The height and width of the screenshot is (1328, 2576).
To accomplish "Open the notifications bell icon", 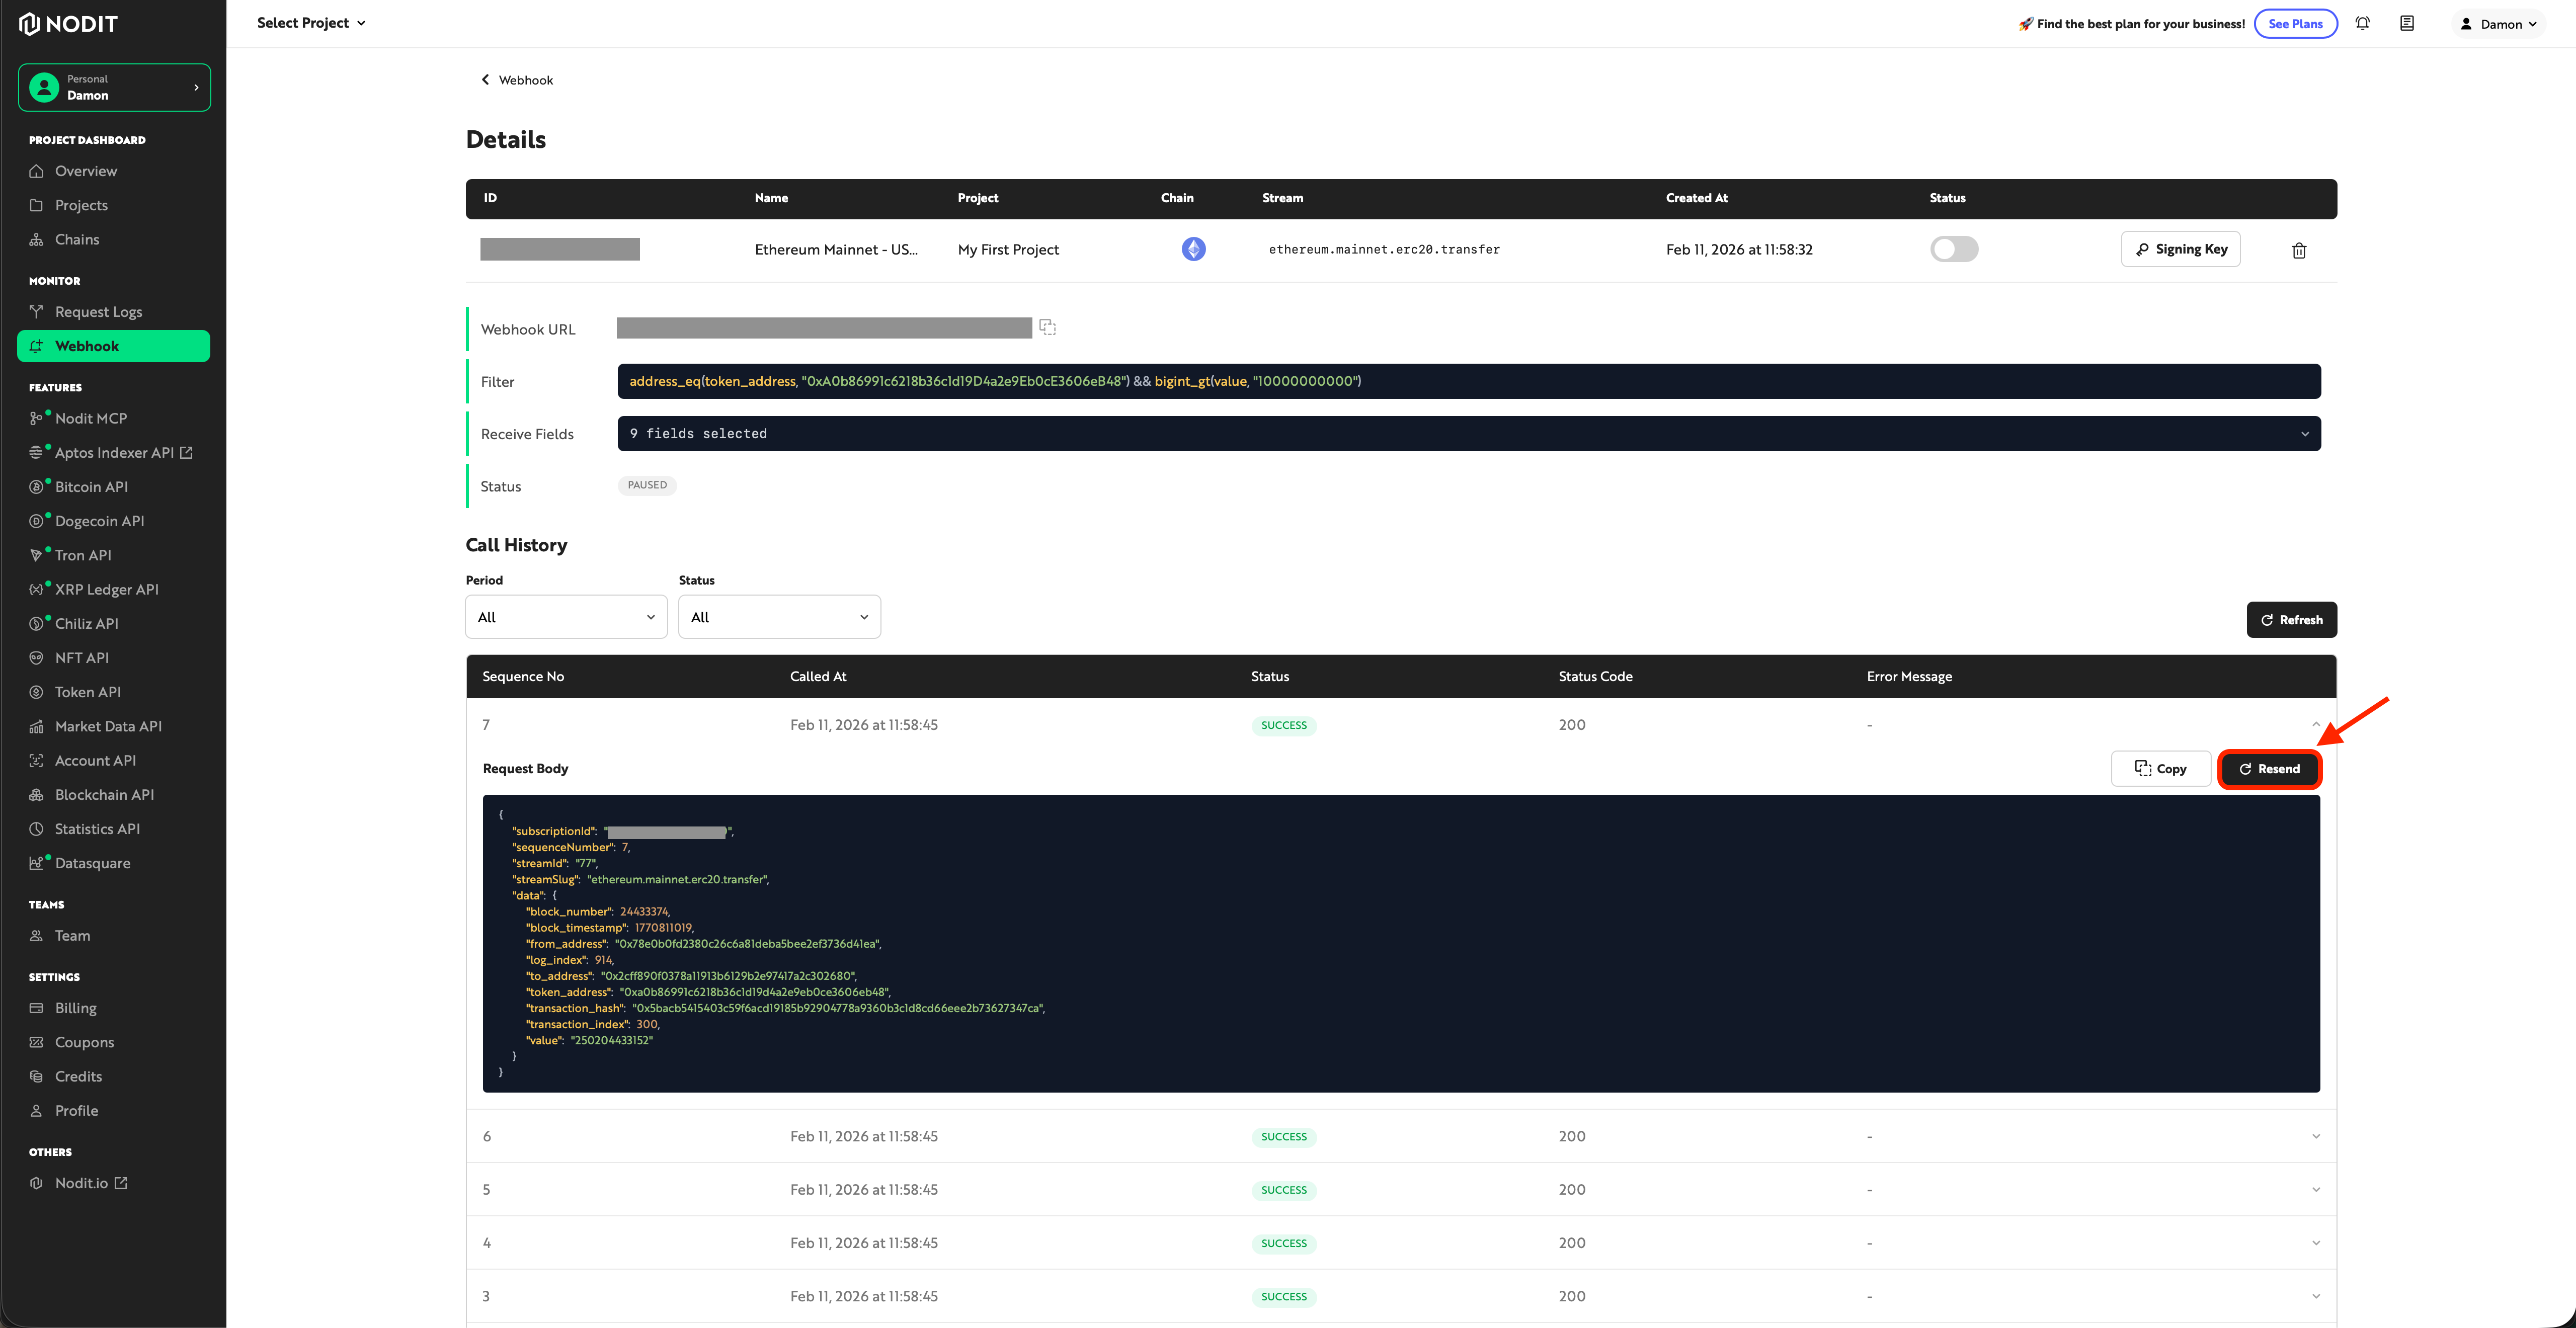I will [x=2362, y=23].
